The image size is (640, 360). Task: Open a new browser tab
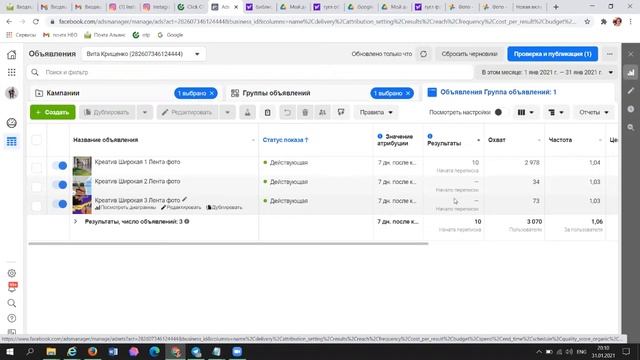556,7
